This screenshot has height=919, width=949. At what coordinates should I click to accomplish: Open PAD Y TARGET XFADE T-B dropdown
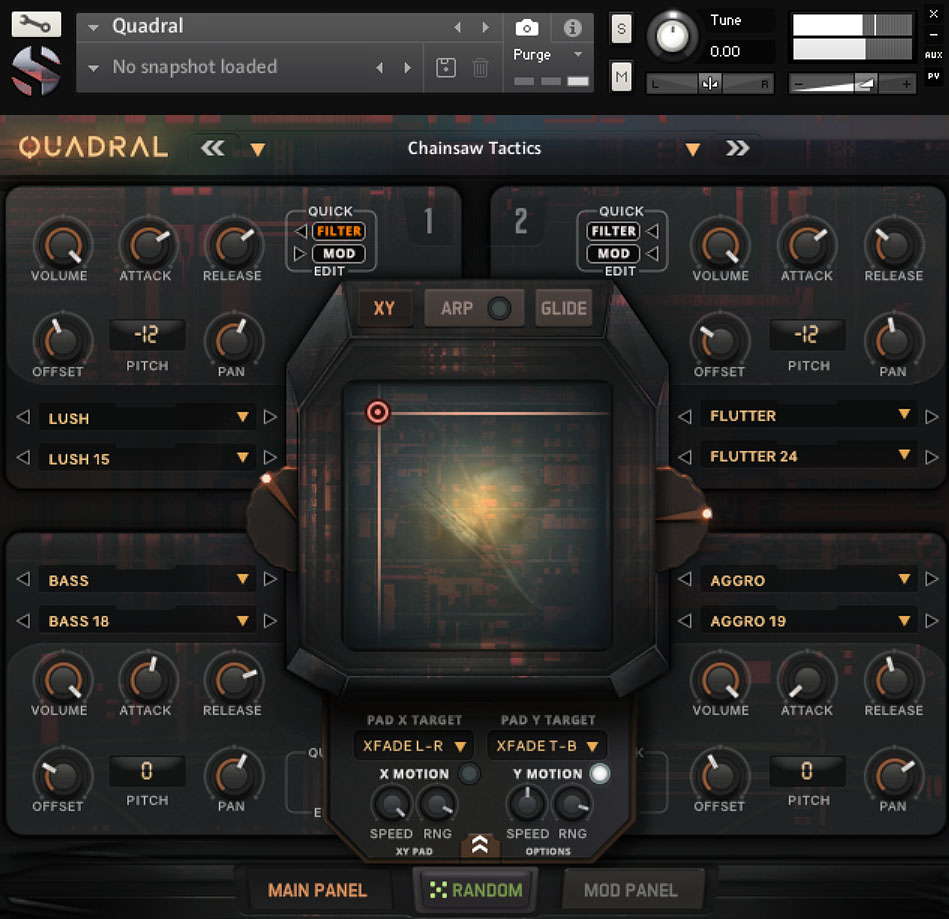click(547, 746)
